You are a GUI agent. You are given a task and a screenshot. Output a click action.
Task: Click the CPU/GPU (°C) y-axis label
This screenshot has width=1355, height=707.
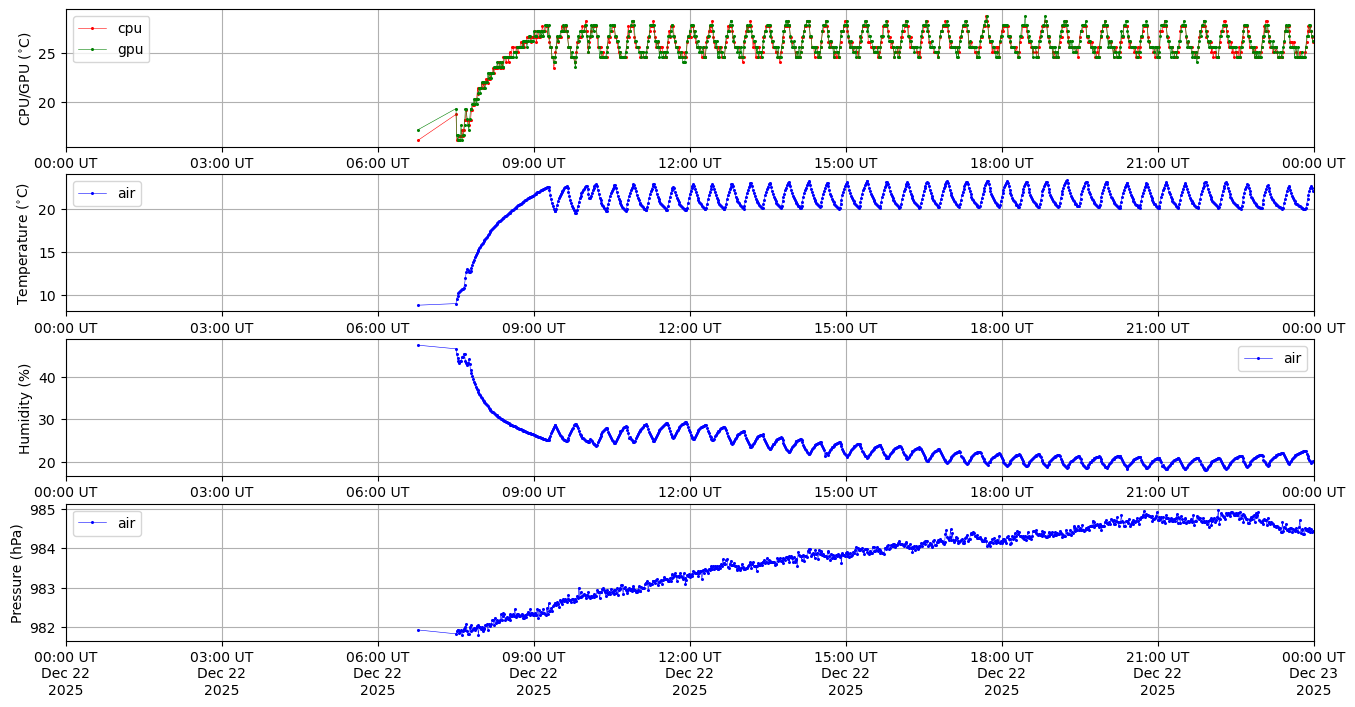[x=25, y=78]
